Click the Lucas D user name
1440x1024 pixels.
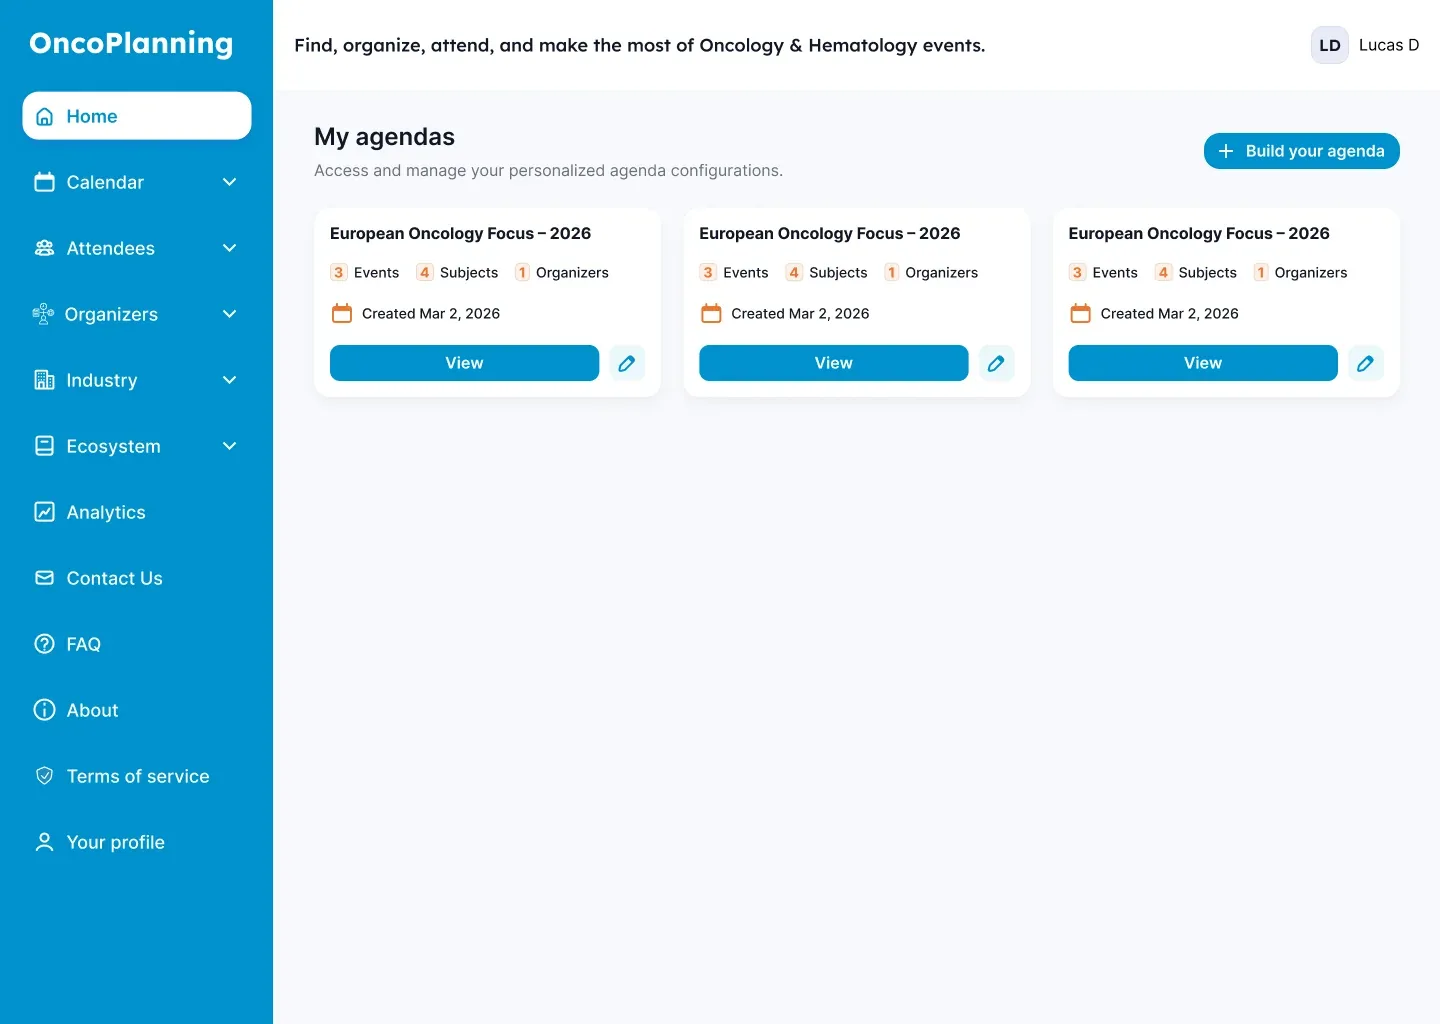click(x=1389, y=45)
